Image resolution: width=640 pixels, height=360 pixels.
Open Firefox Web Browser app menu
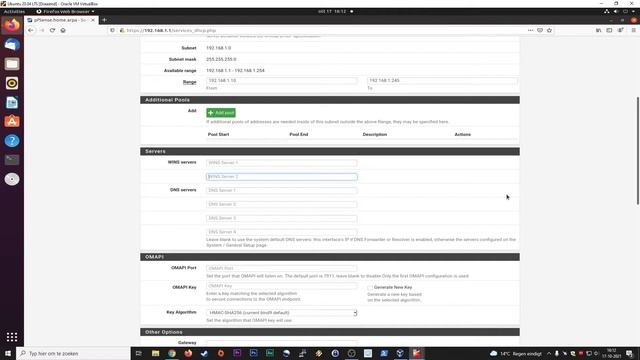point(65,11)
